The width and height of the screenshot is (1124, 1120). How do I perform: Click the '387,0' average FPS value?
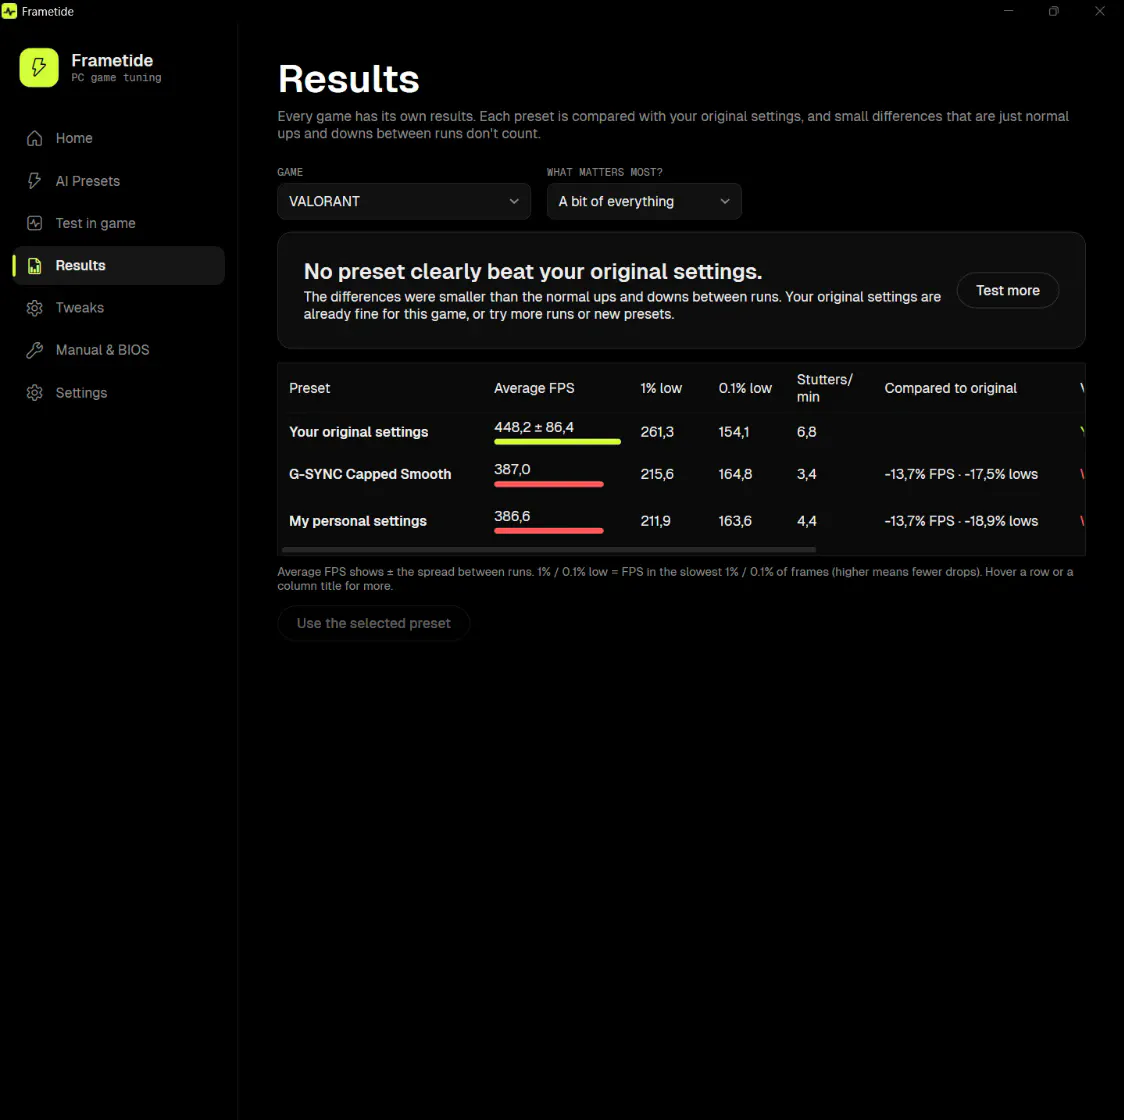512,470
